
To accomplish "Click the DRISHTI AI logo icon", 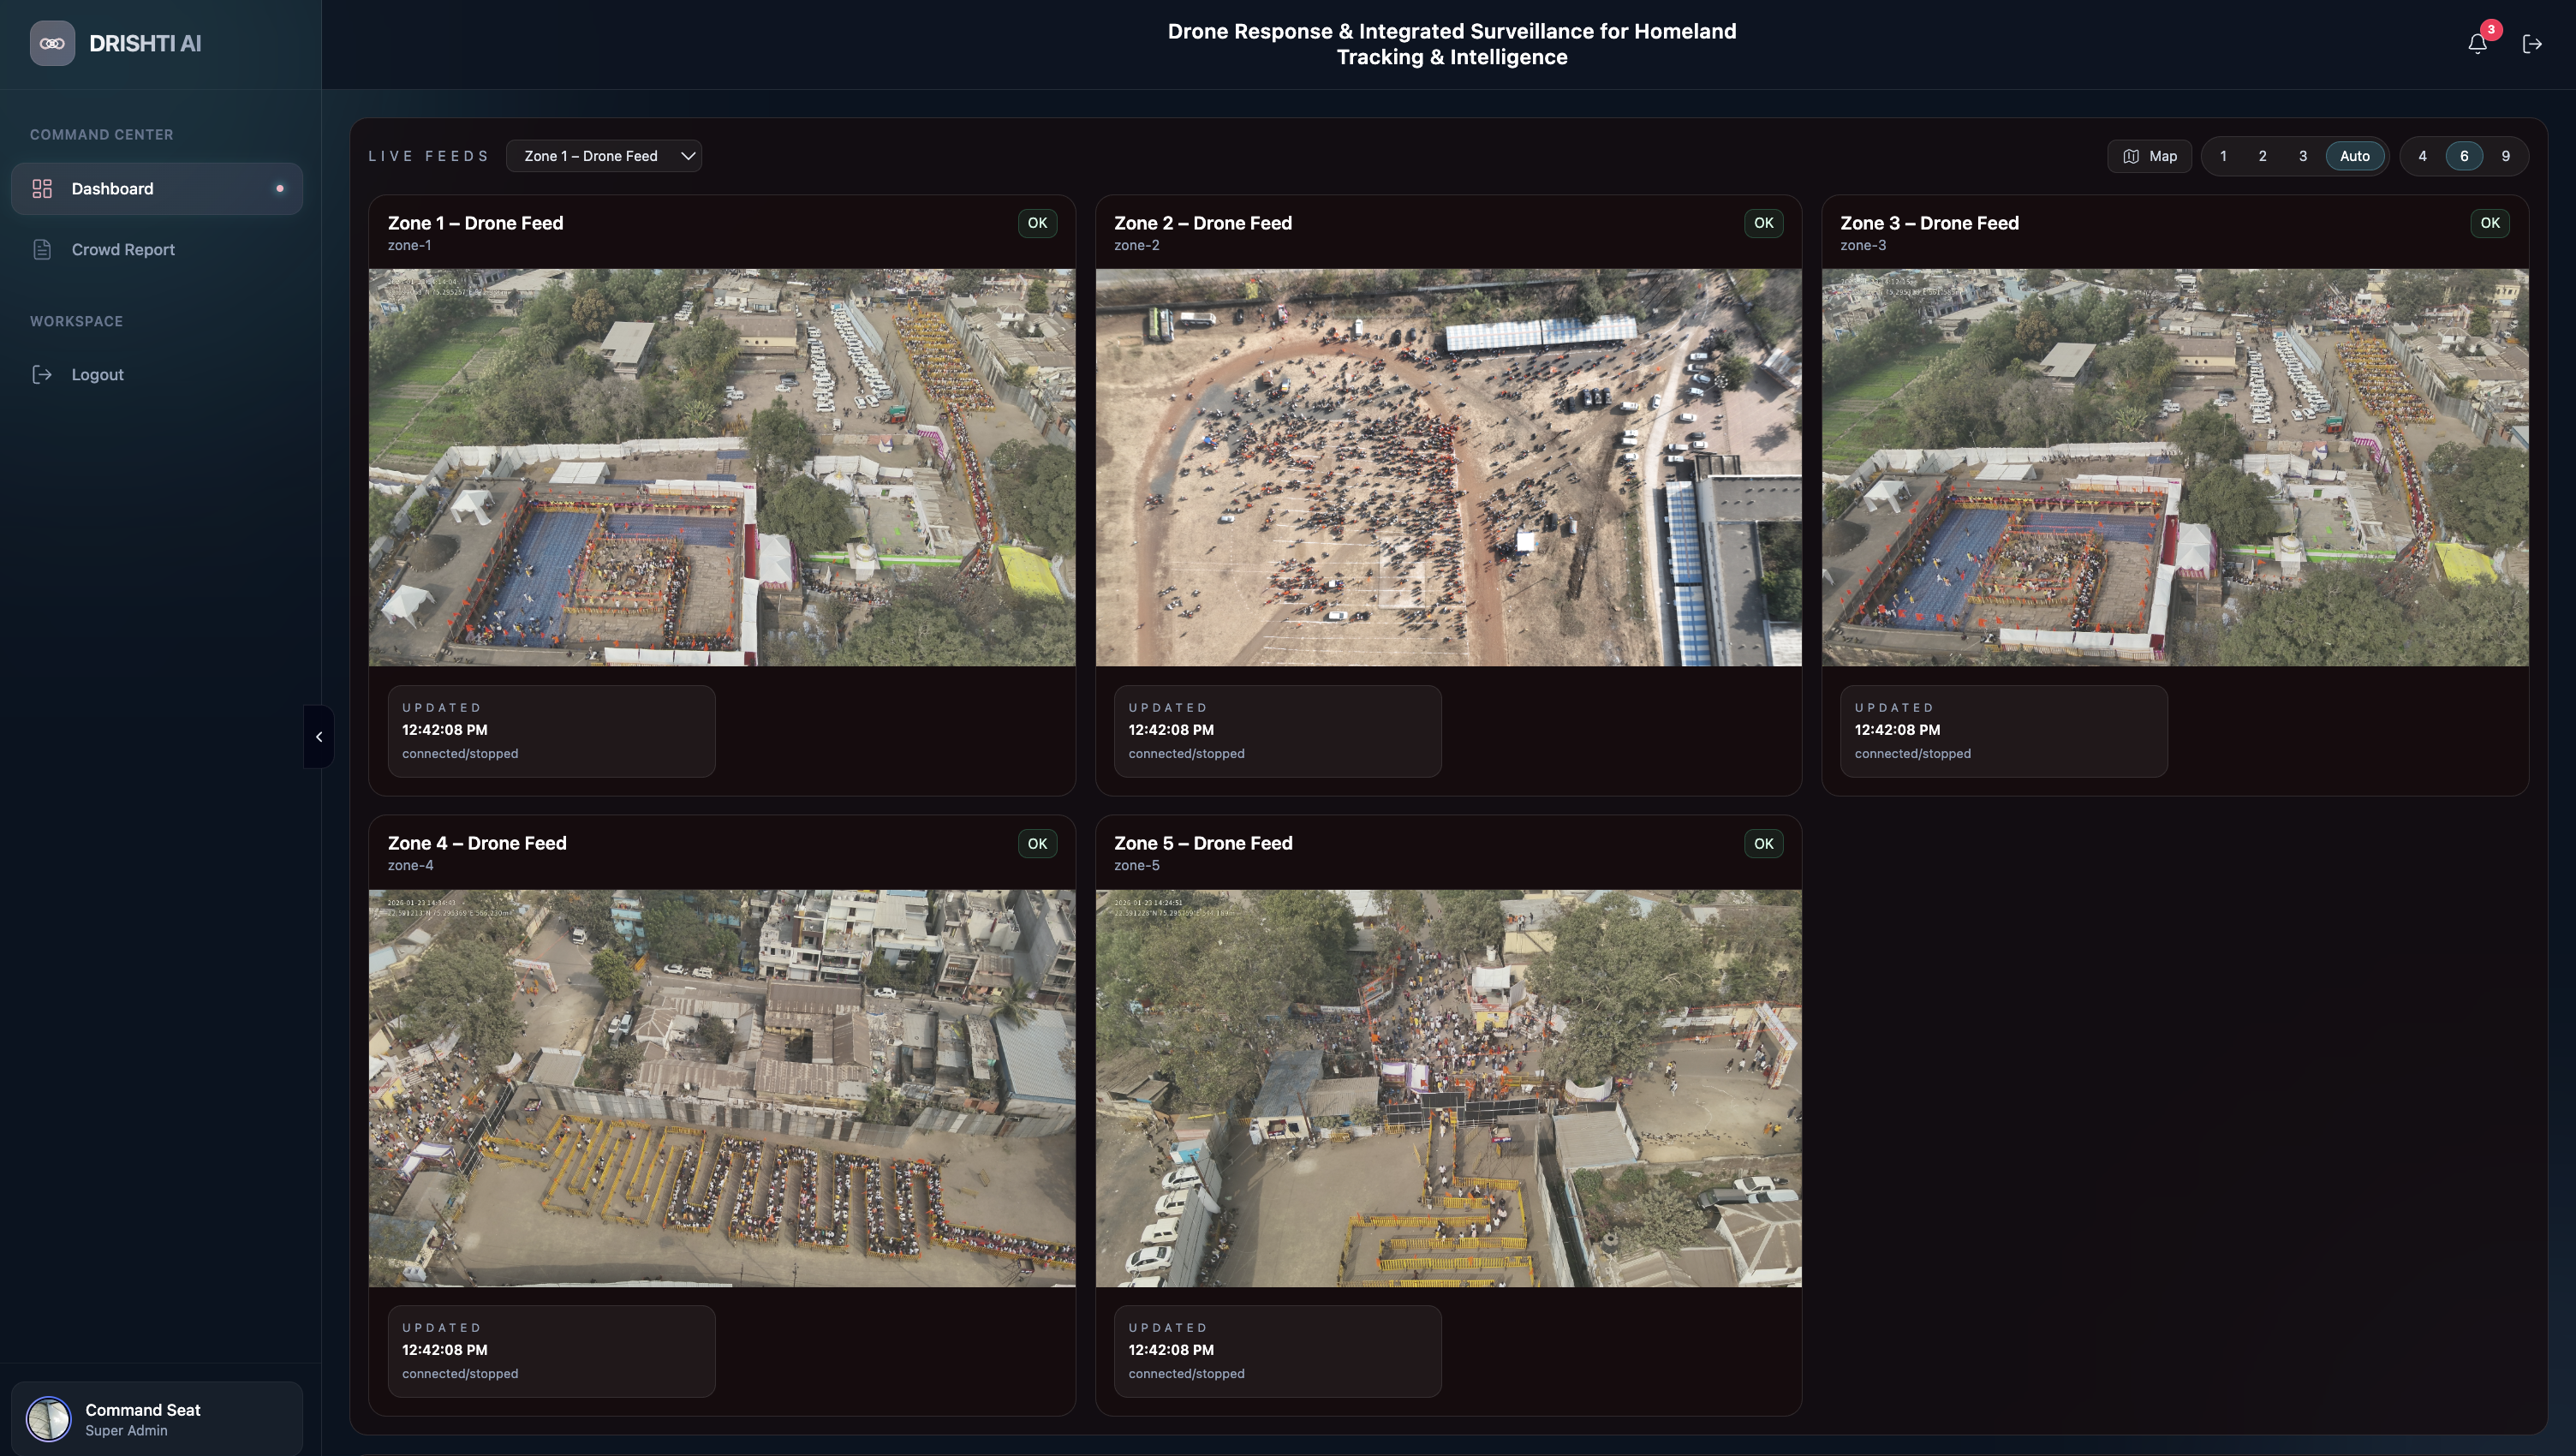I will pyautogui.click(x=52, y=43).
